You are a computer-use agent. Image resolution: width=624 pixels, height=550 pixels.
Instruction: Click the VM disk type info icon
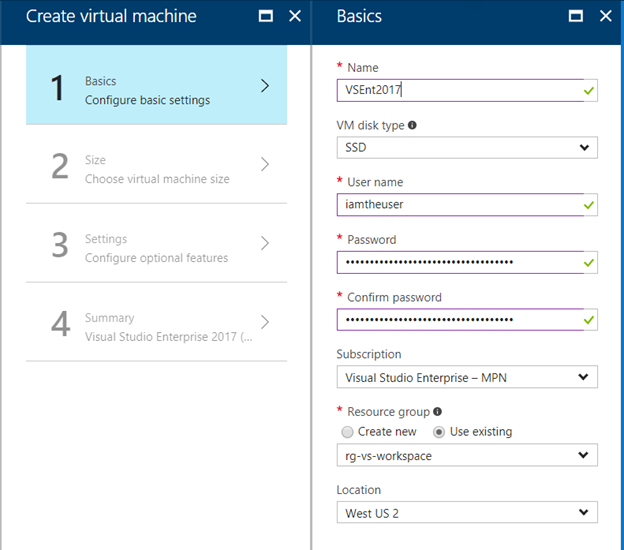click(412, 126)
